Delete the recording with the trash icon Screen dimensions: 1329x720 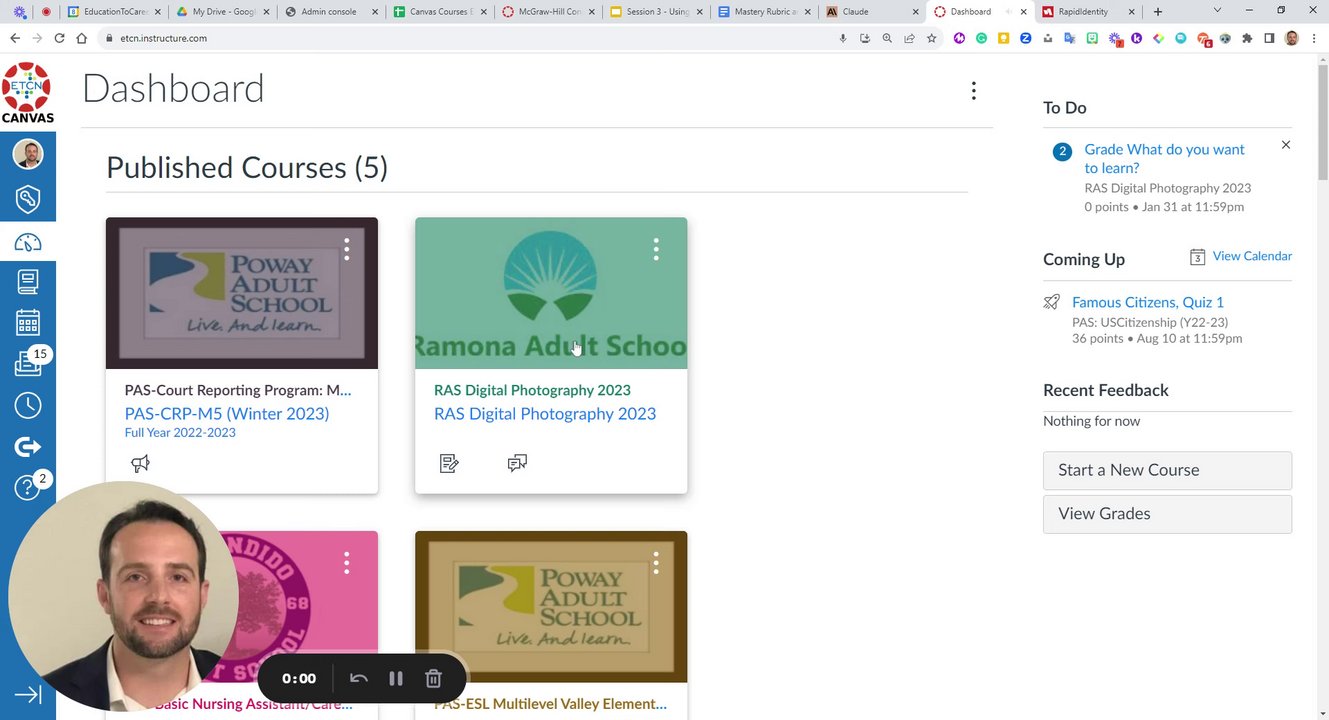[x=433, y=679]
